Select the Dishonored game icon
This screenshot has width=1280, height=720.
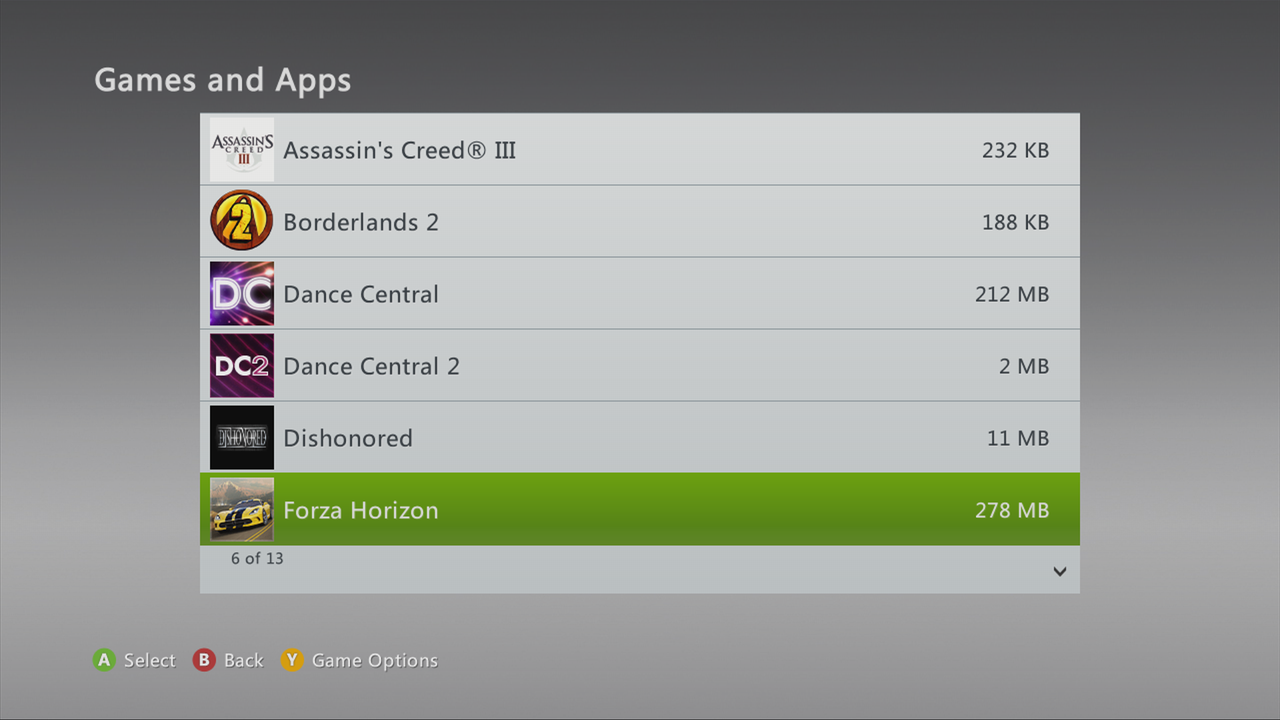242,438
